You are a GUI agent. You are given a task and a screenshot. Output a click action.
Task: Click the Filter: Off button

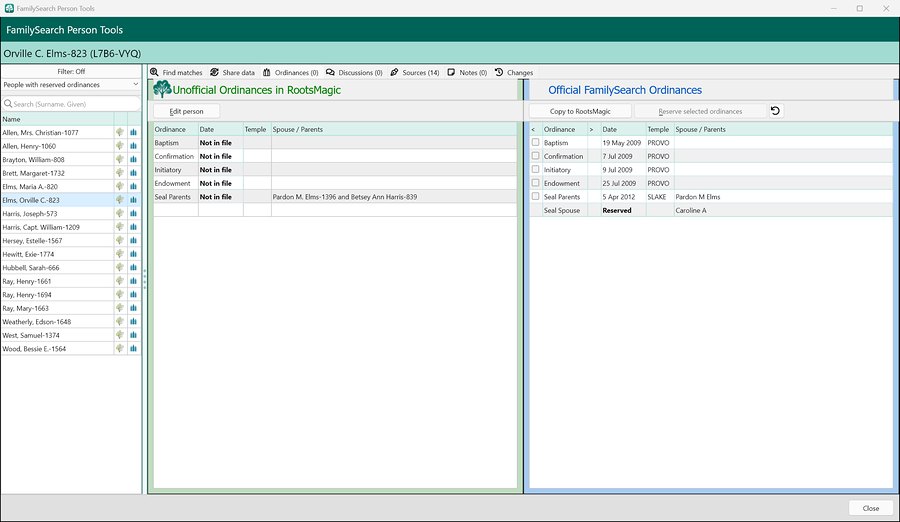click(x=71, y=71)
